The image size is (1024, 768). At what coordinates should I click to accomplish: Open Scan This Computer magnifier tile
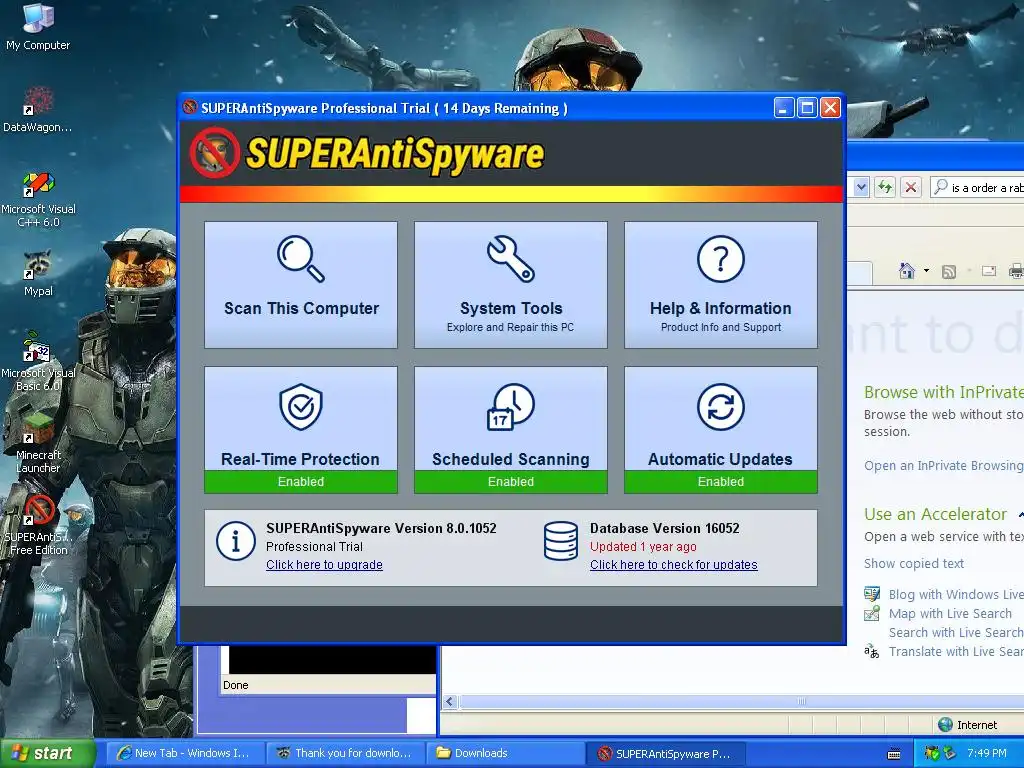pyautogui.click(x=300, y=284)
